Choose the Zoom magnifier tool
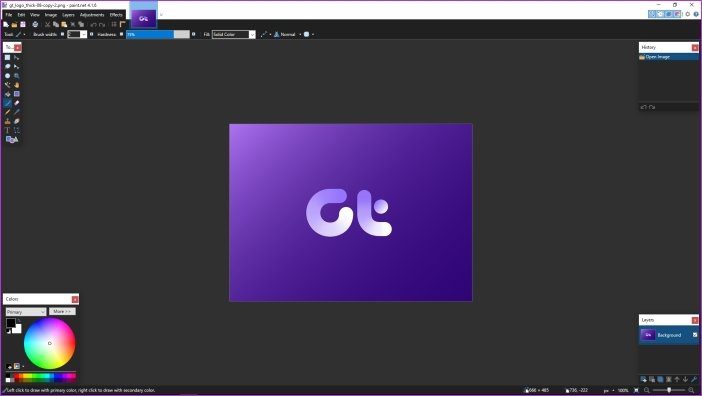This screenshot has height=396, width=702. click(17, 76)
